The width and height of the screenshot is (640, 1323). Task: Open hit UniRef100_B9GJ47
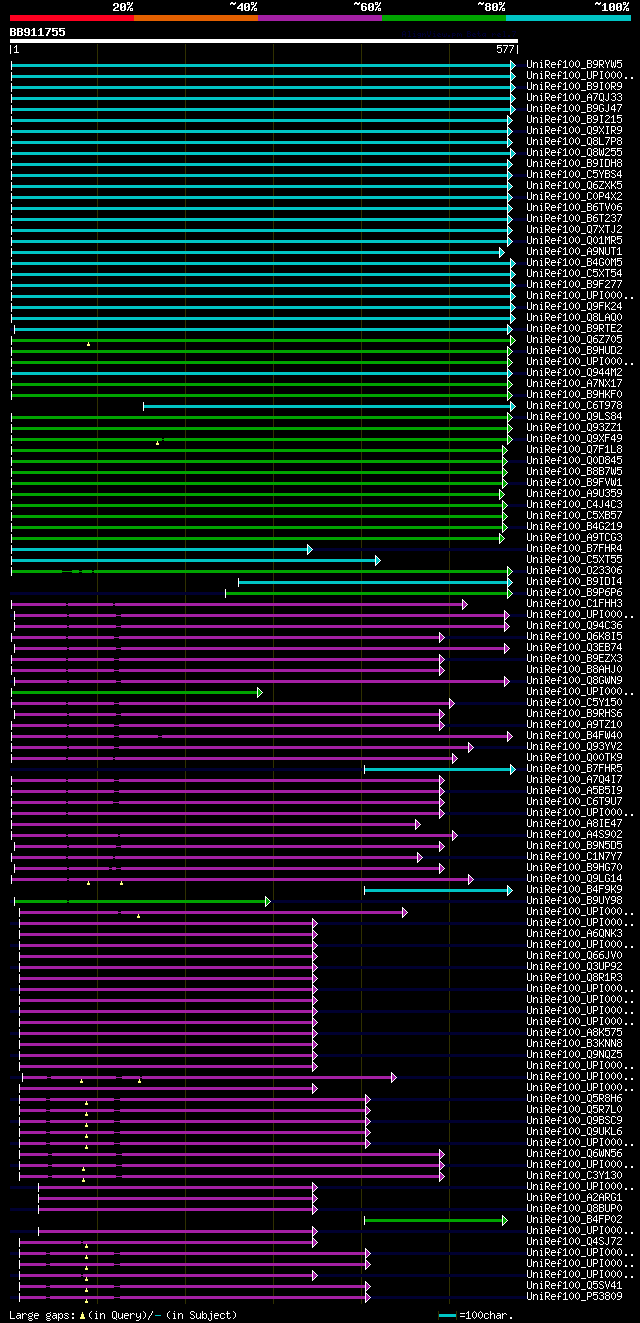coord(574,108)
